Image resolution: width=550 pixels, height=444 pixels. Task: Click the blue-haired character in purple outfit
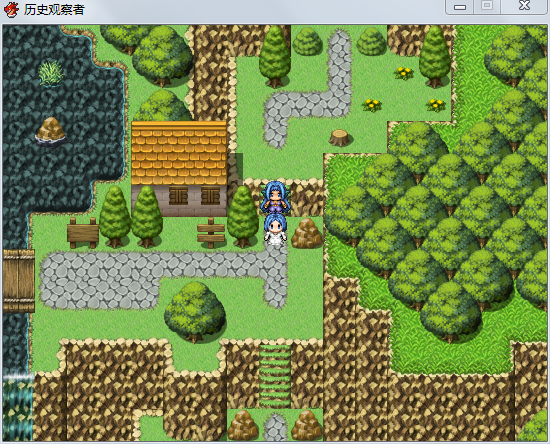[x=275, y=197]
